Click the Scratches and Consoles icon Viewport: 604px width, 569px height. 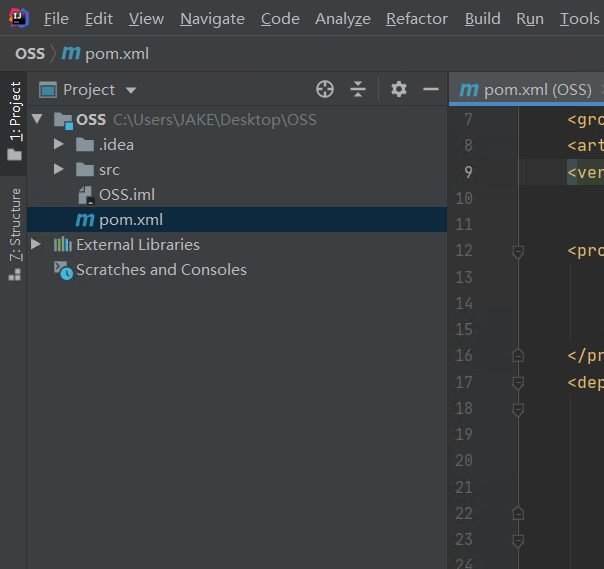click(62, 270)
